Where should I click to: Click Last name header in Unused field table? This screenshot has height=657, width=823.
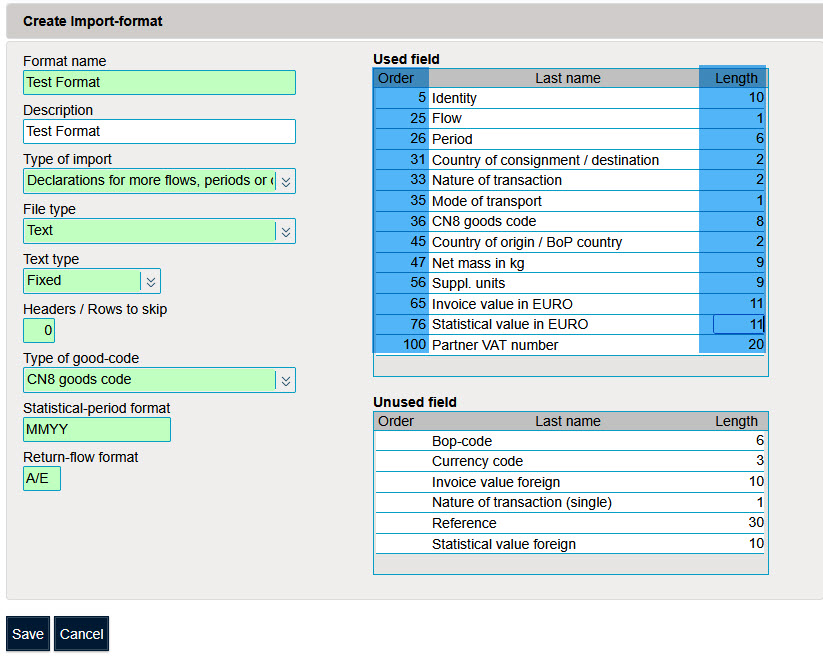pyautogui.click(x=567, y=421)
